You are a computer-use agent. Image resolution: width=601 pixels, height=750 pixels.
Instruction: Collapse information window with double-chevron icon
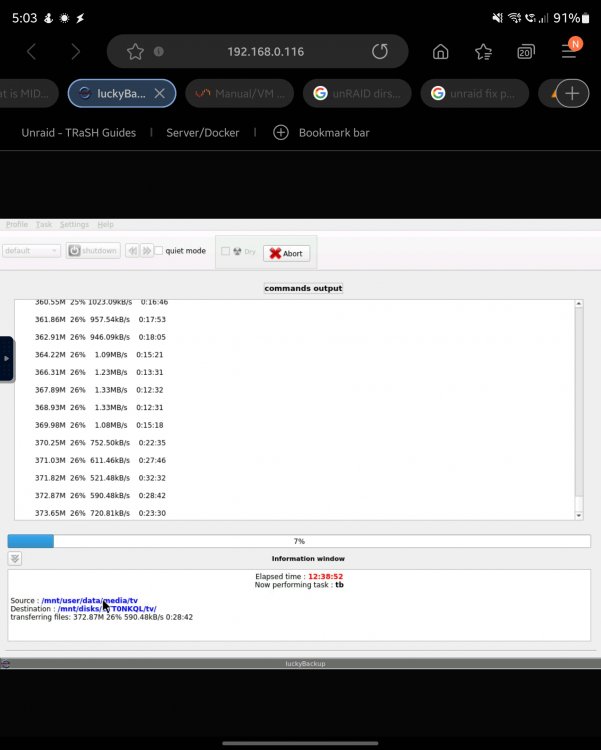[x=15, y=558]
